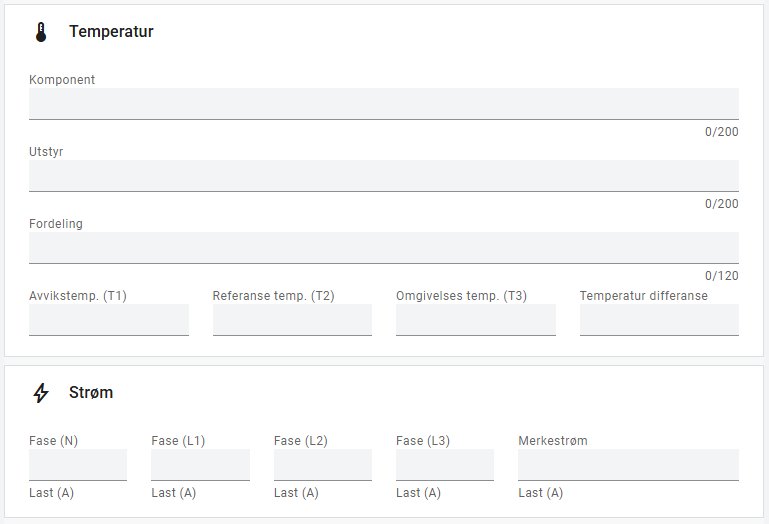Click the 0/200 counter under Utstyr

tap(721, 204)
